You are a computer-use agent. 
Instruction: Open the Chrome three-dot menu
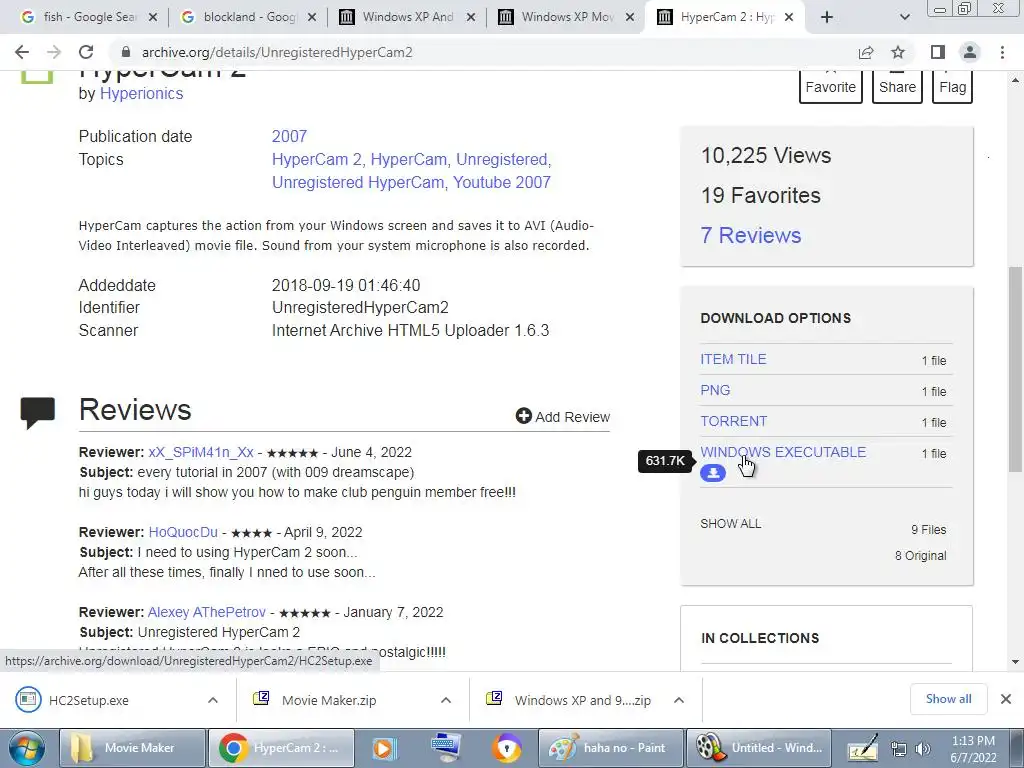tap(1002, 52)
